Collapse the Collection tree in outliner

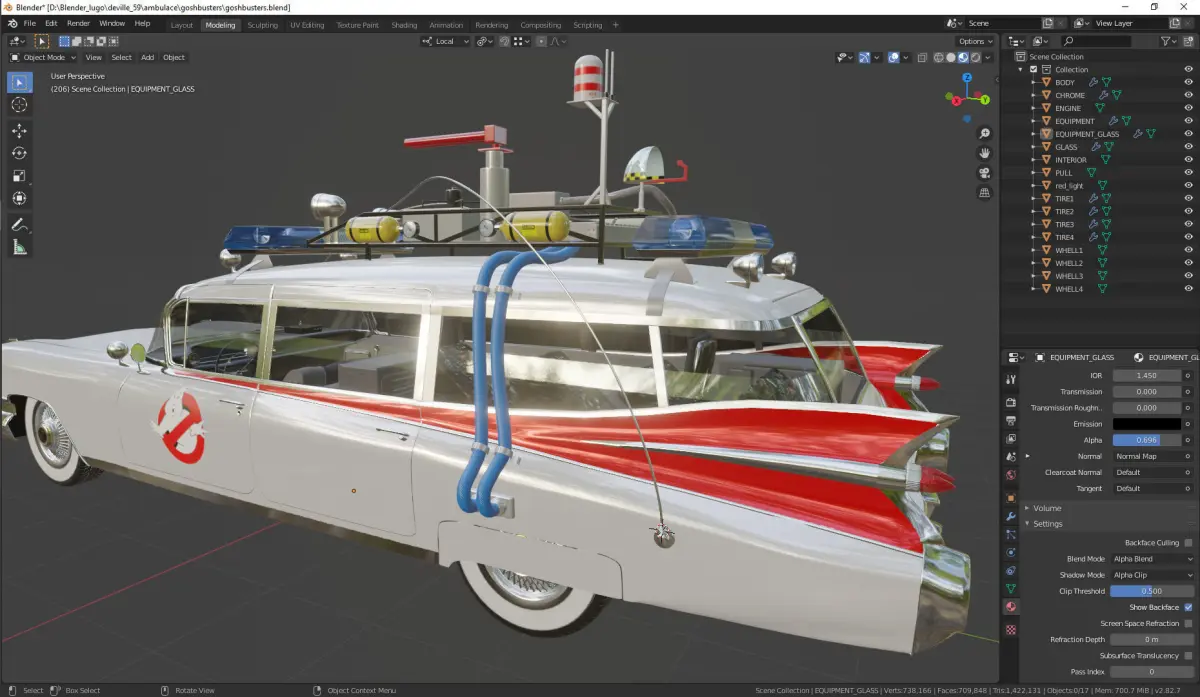click(1021, 70)
